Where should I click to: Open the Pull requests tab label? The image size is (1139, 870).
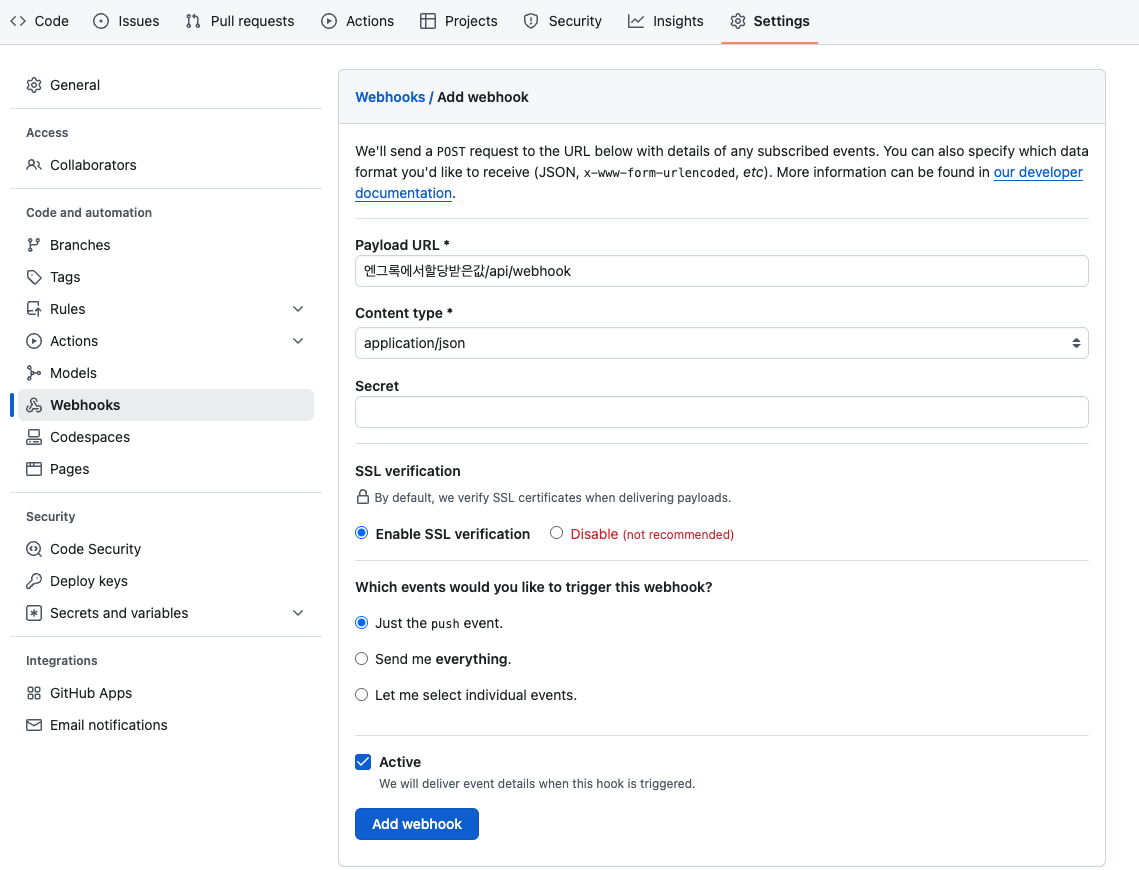[x=252, y=21]
